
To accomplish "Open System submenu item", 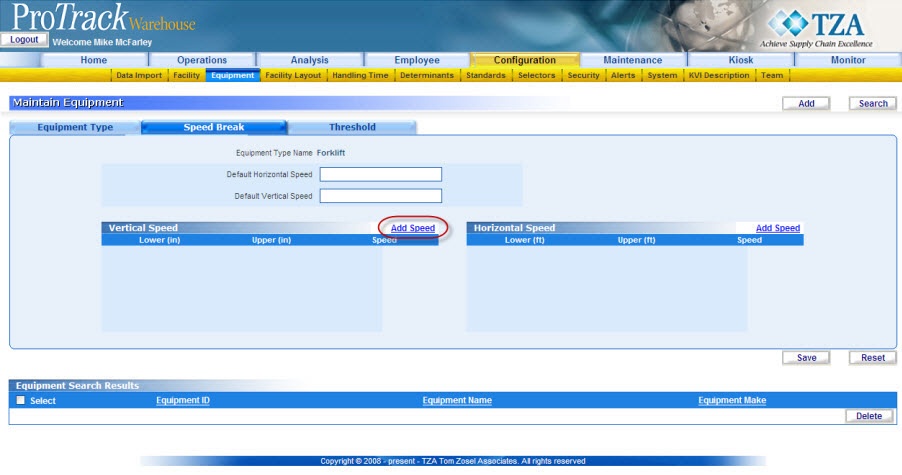I will point(662,75).
